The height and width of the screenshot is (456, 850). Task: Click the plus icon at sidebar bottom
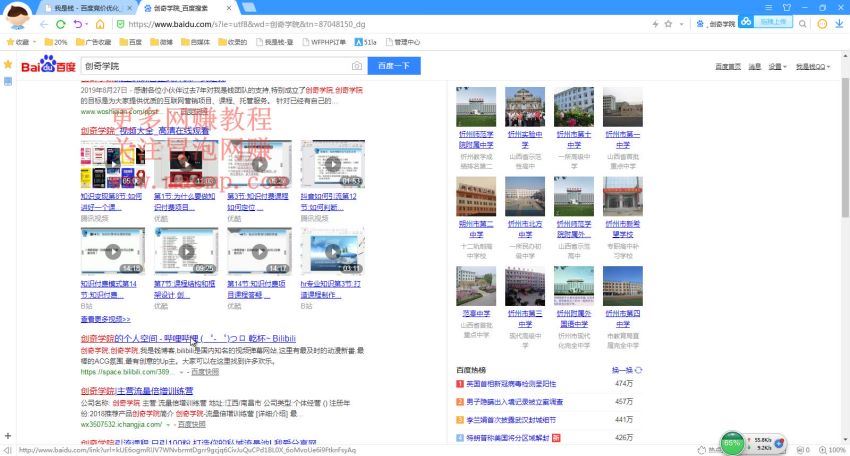pos(8,436)
